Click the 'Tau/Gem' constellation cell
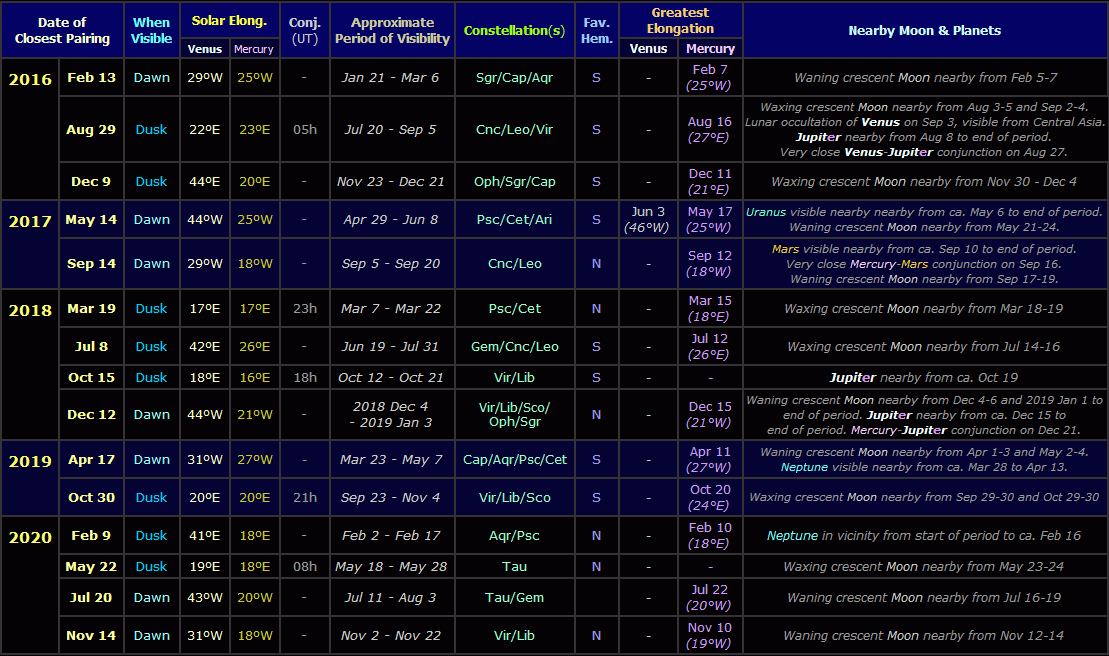 click(514, 597)
